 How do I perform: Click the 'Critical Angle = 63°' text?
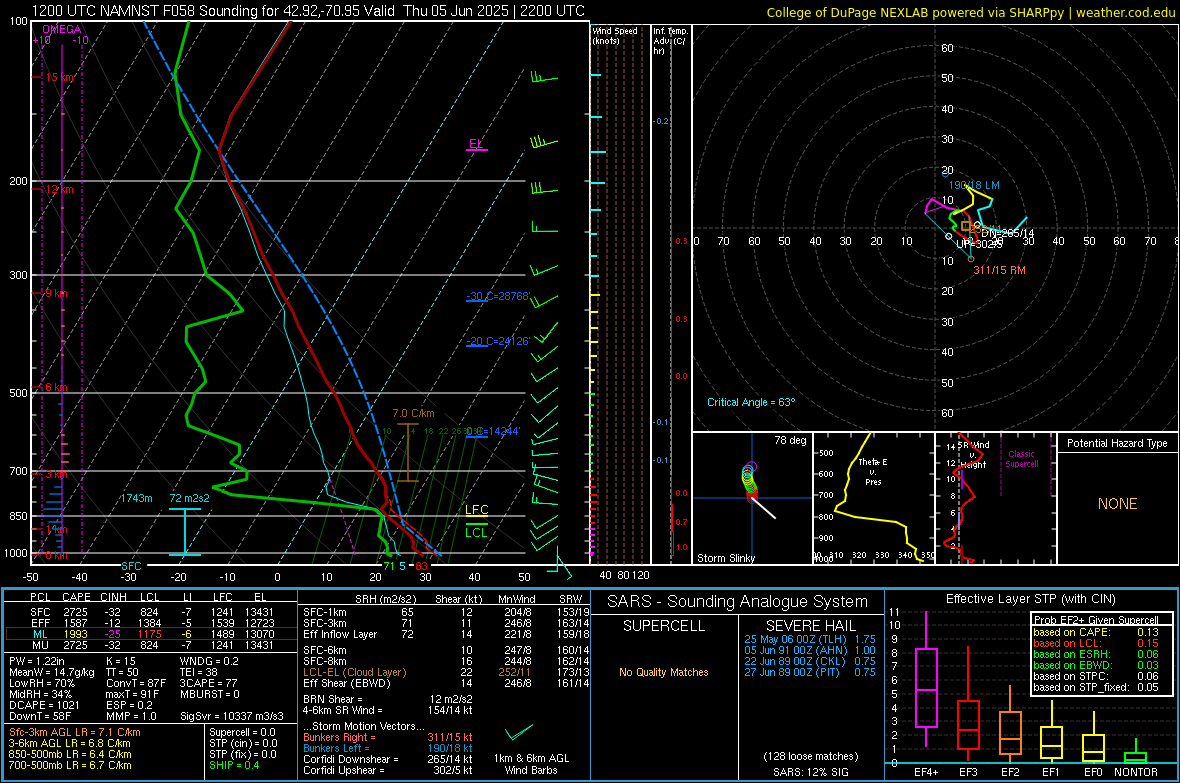pyautogui.click(x=751, y=402)
